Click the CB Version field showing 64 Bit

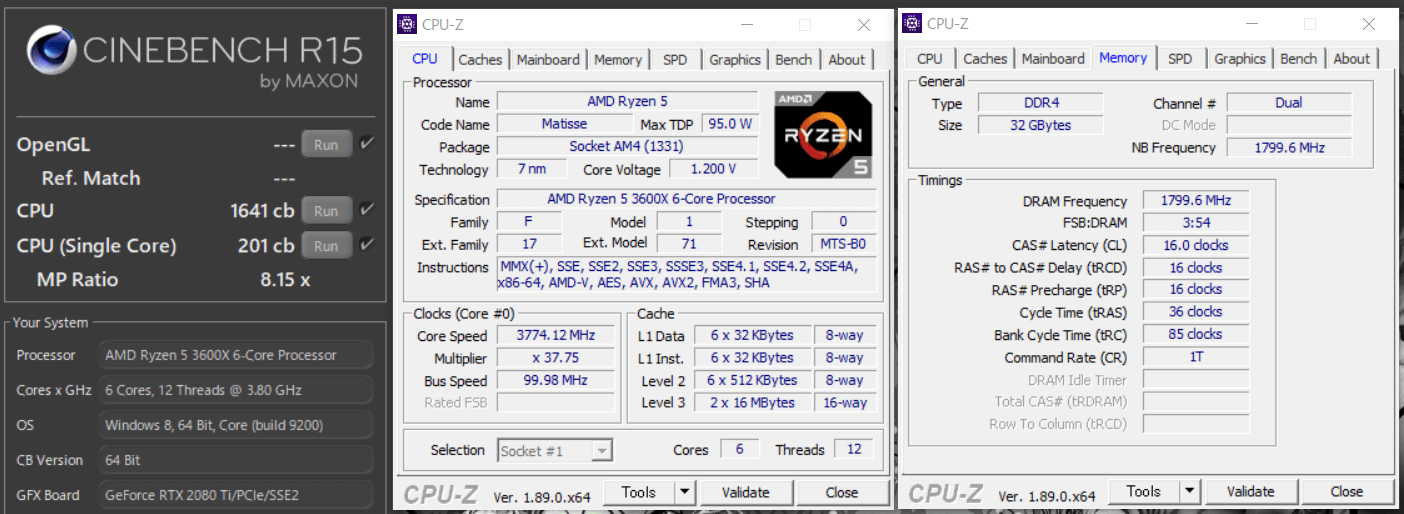click(x=236, y=460)
